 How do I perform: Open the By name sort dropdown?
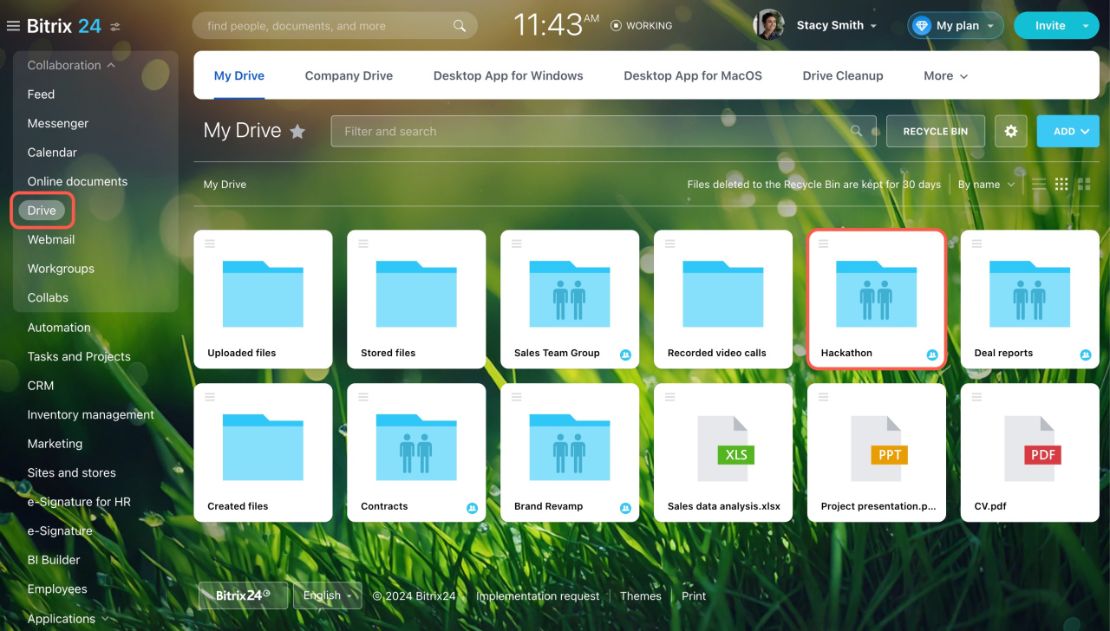point(986,184)
